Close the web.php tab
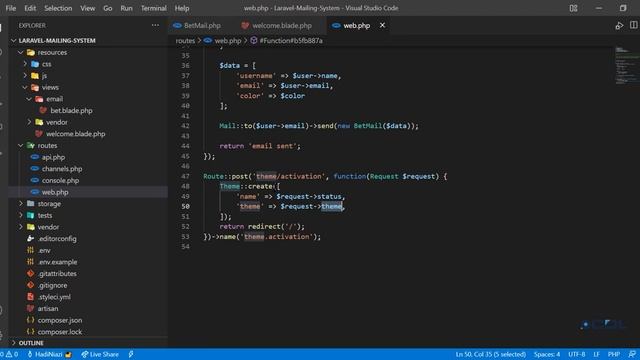Screen dimensions: 640x360 382,25
